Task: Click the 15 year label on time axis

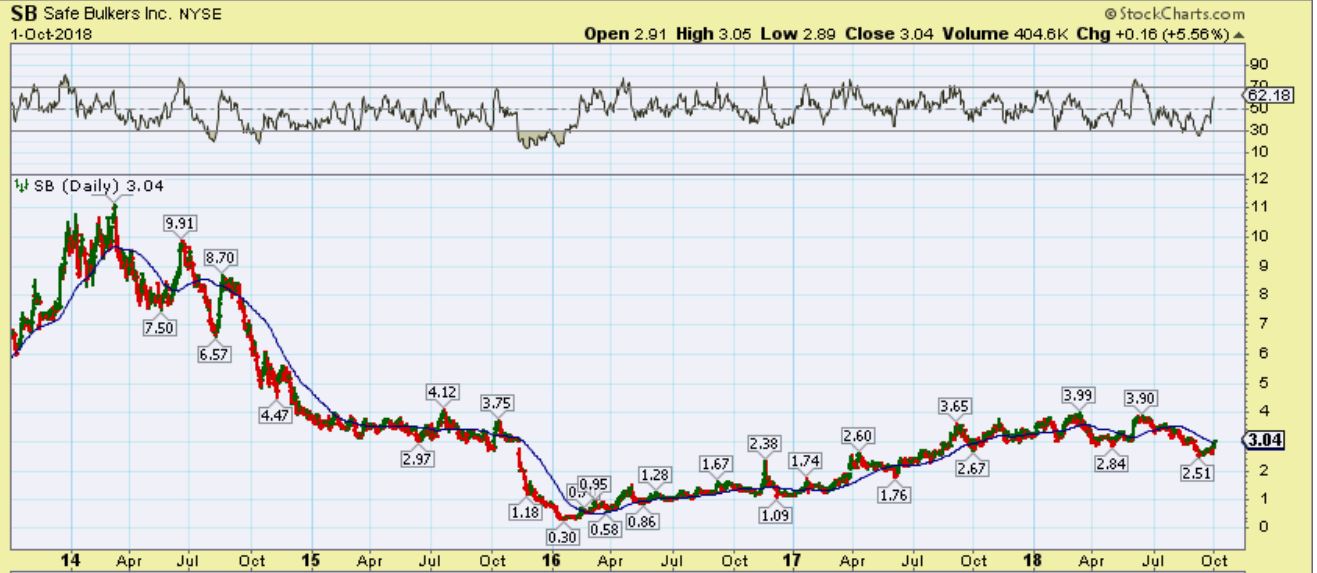Action: (311, 562)
